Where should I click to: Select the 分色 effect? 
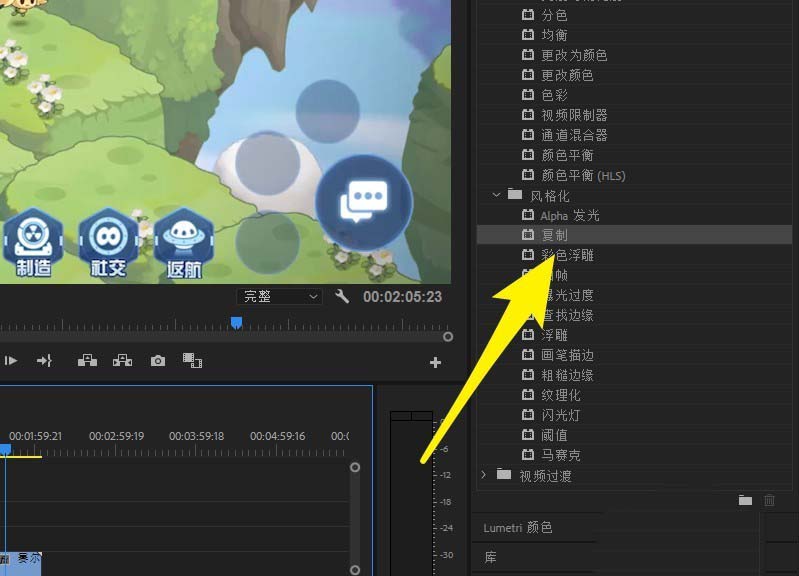pos(554,15)
